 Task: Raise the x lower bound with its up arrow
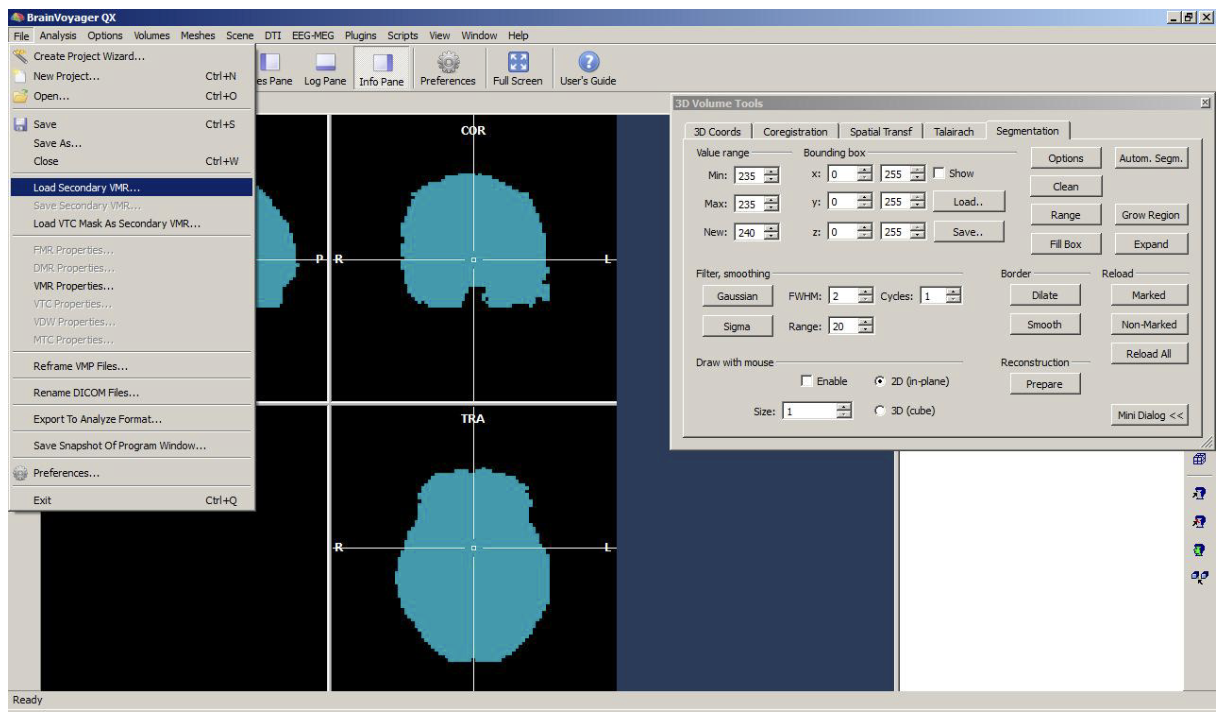[x=865, y=170]
